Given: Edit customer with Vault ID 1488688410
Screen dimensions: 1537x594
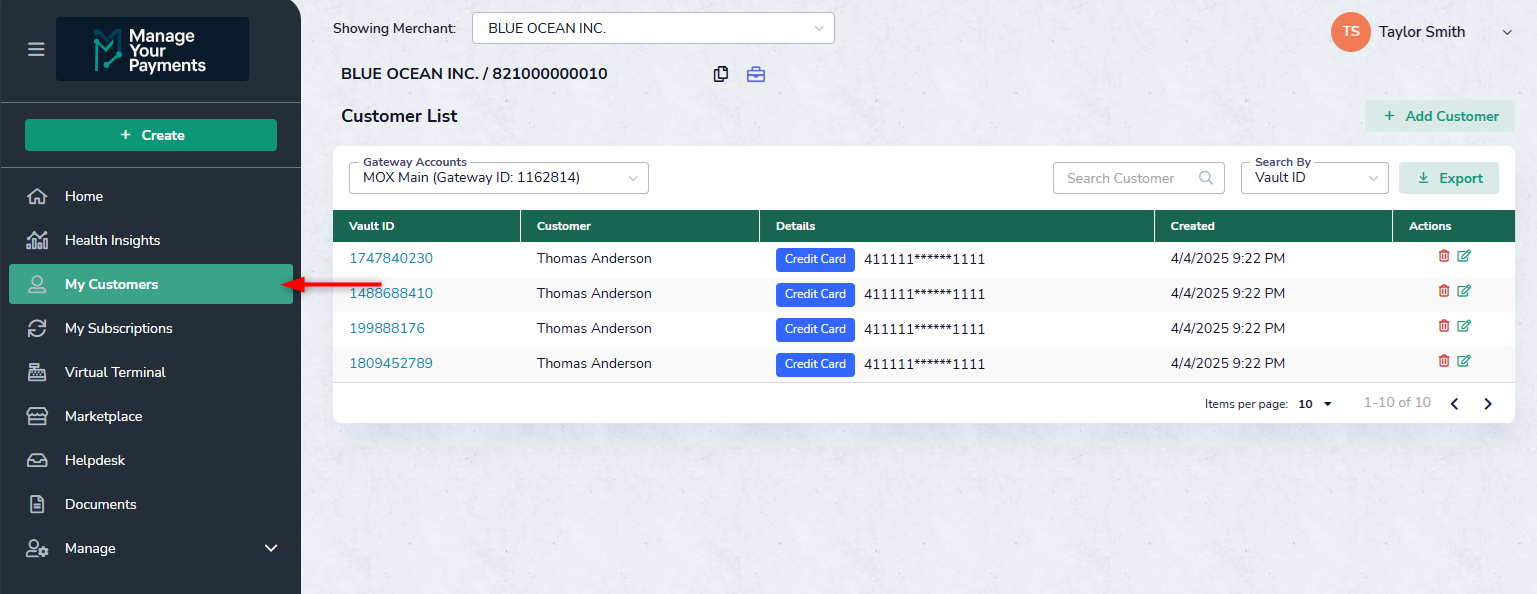Looking at the screenshot, I should click(x=1464, y=291).
